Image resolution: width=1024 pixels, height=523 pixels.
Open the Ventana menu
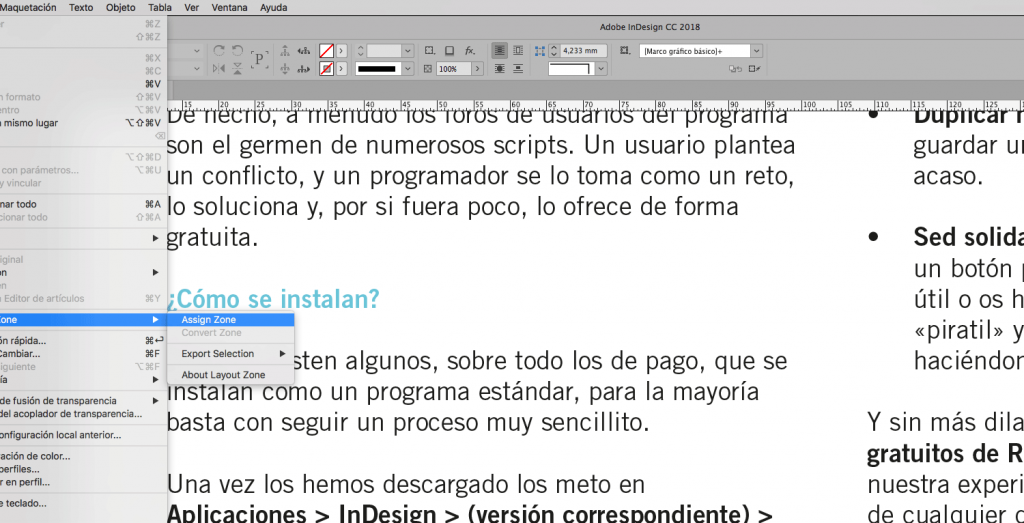230,7
